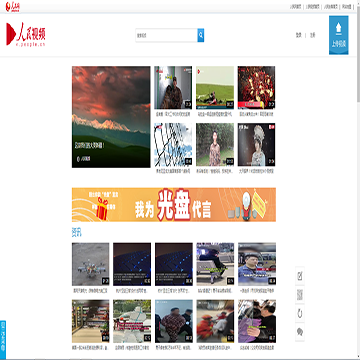Click the title under the drone video
This screenshot has width=360, height=360.
coord(90,291)
